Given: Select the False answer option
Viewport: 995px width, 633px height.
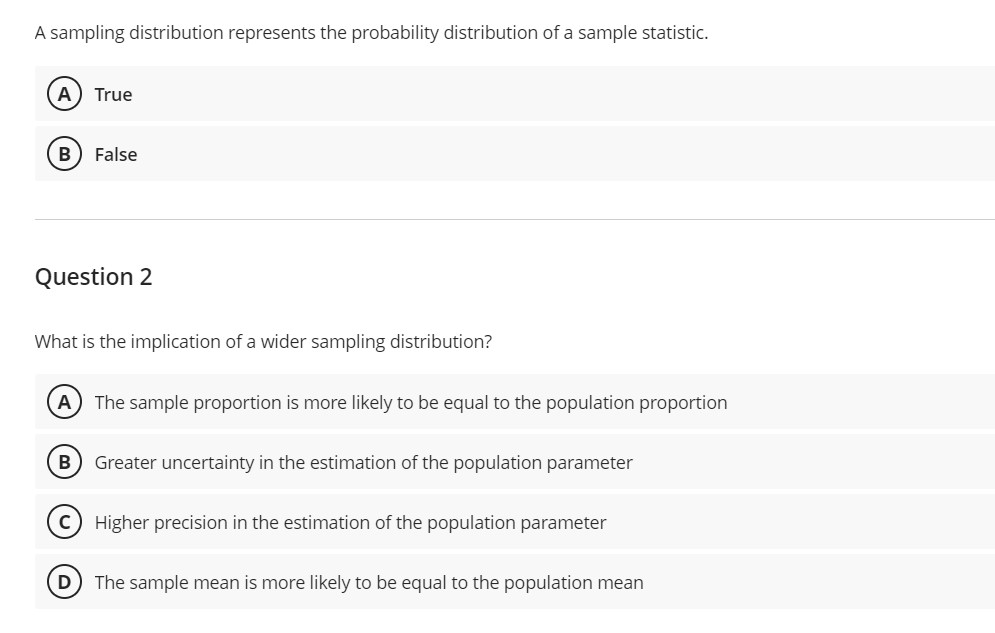Looking at the screenshot, I should [x=115, y=154].
